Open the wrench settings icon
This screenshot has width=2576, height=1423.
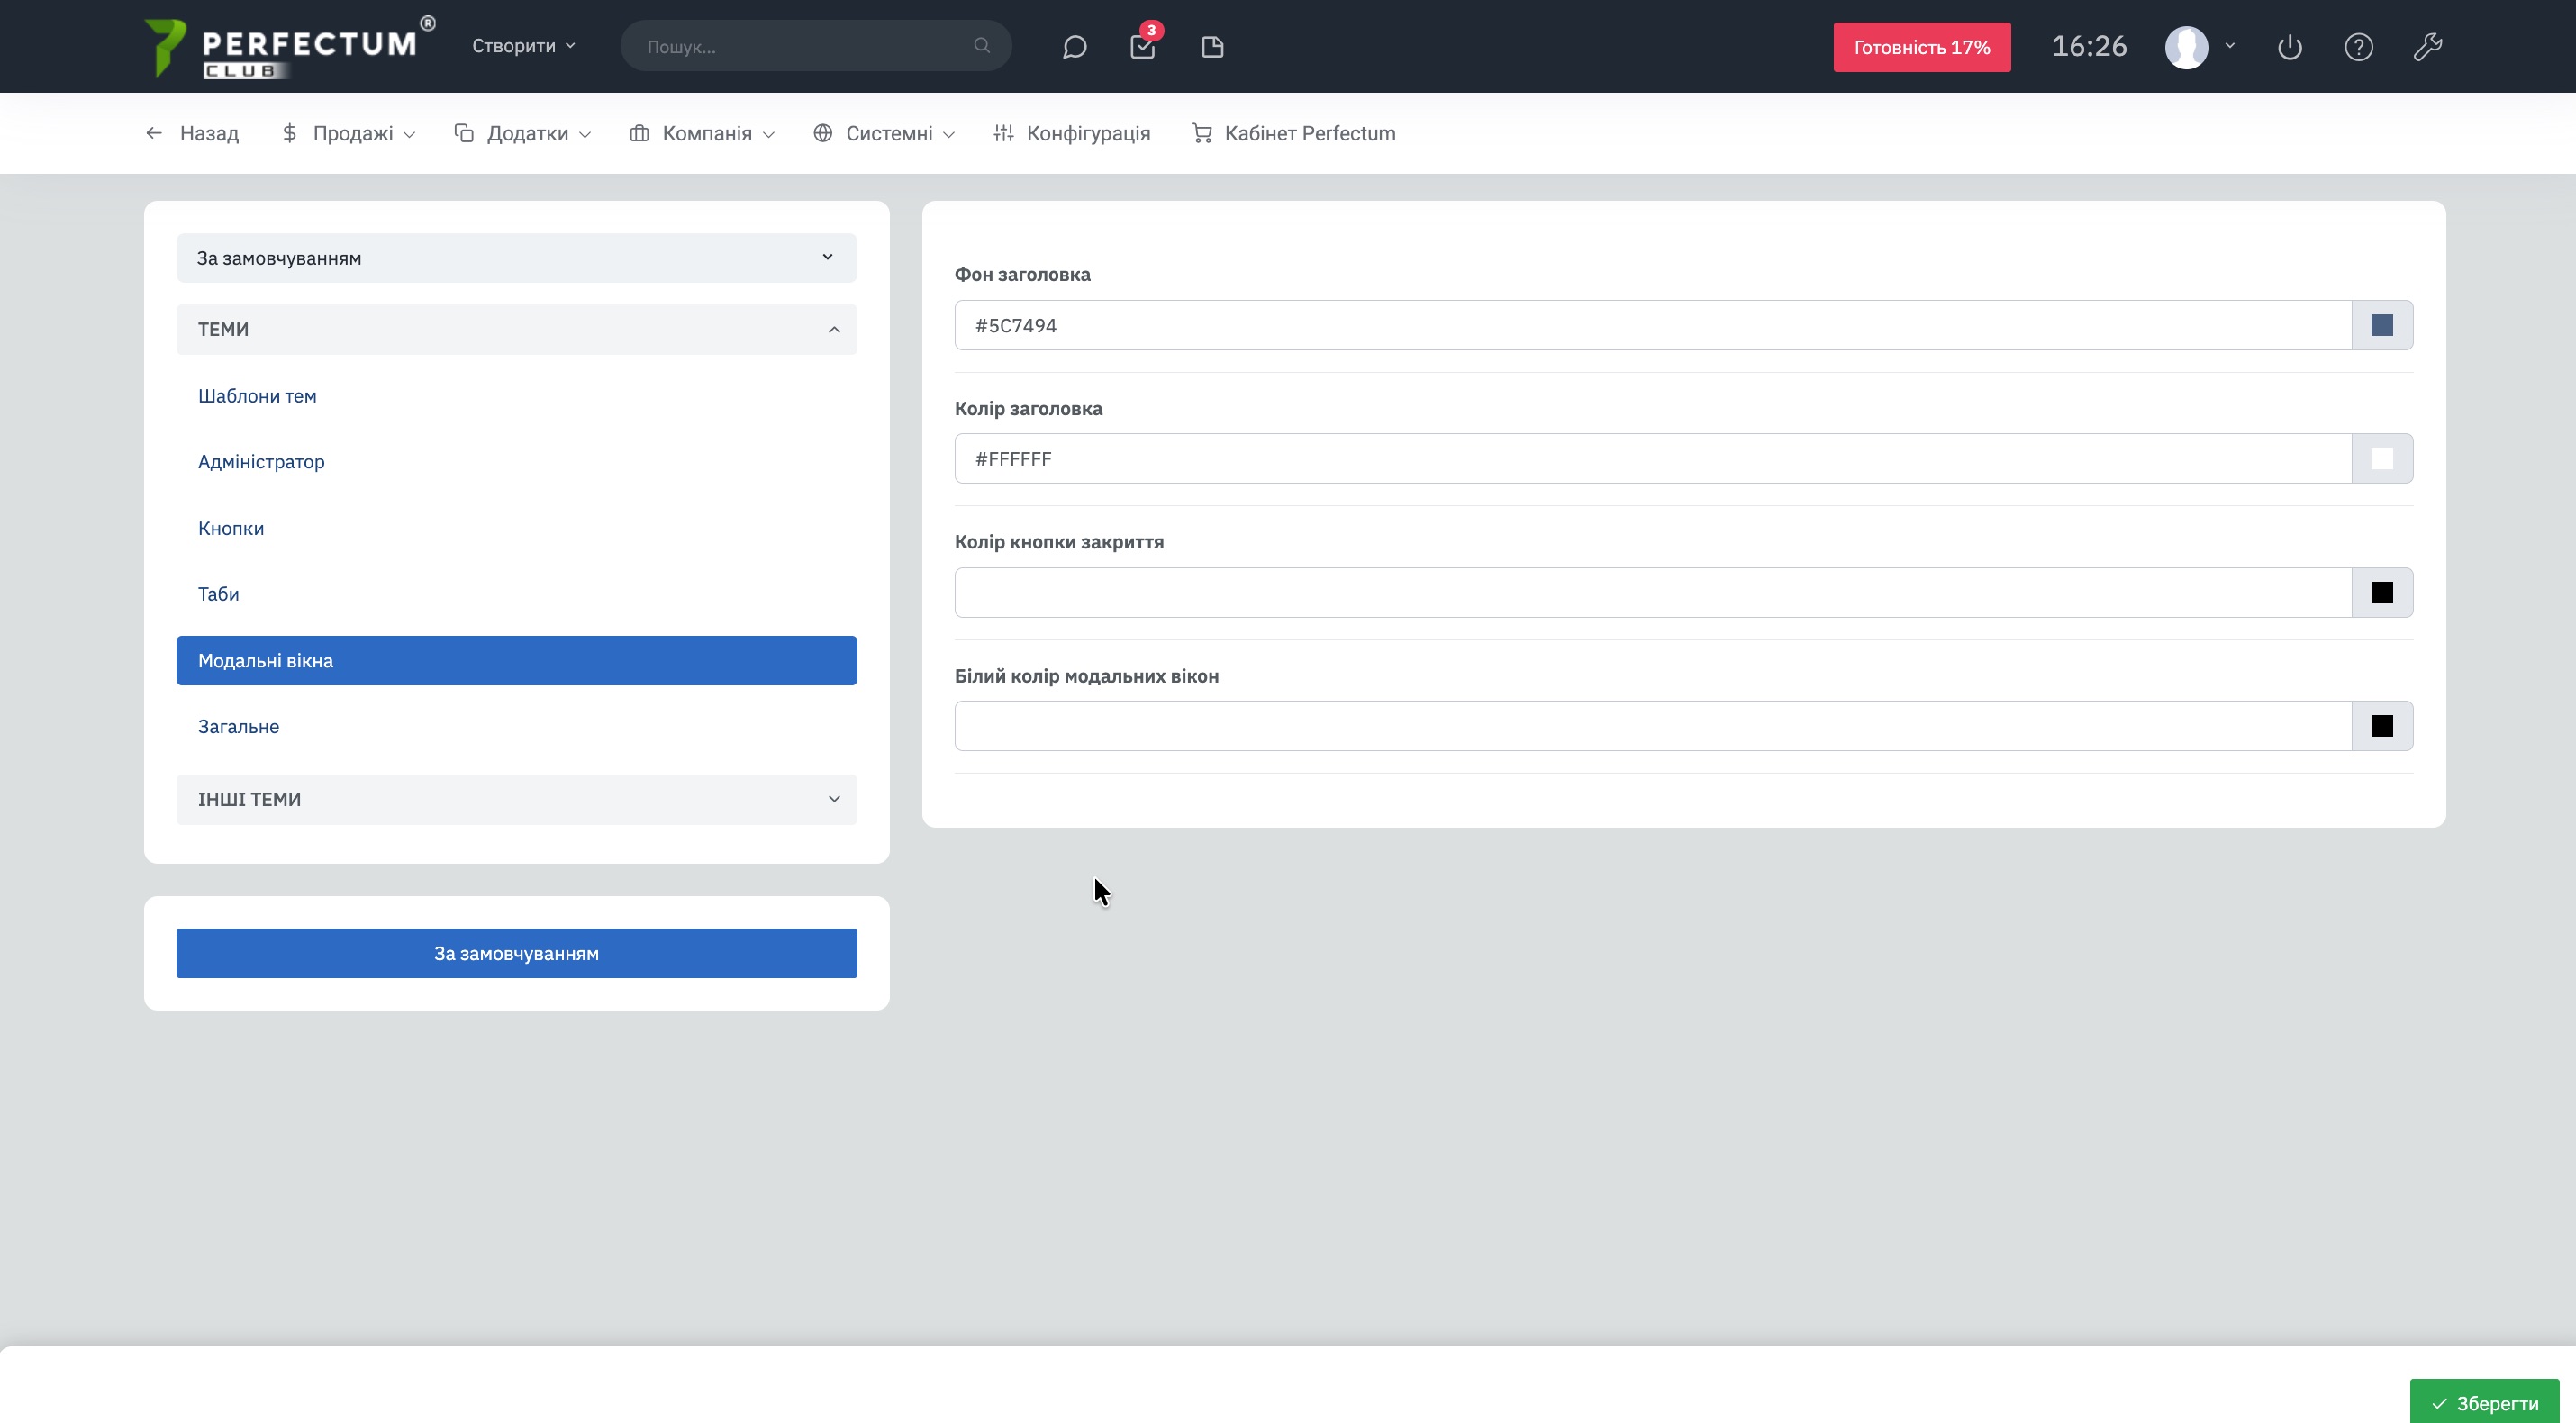tap(2427, 47)
